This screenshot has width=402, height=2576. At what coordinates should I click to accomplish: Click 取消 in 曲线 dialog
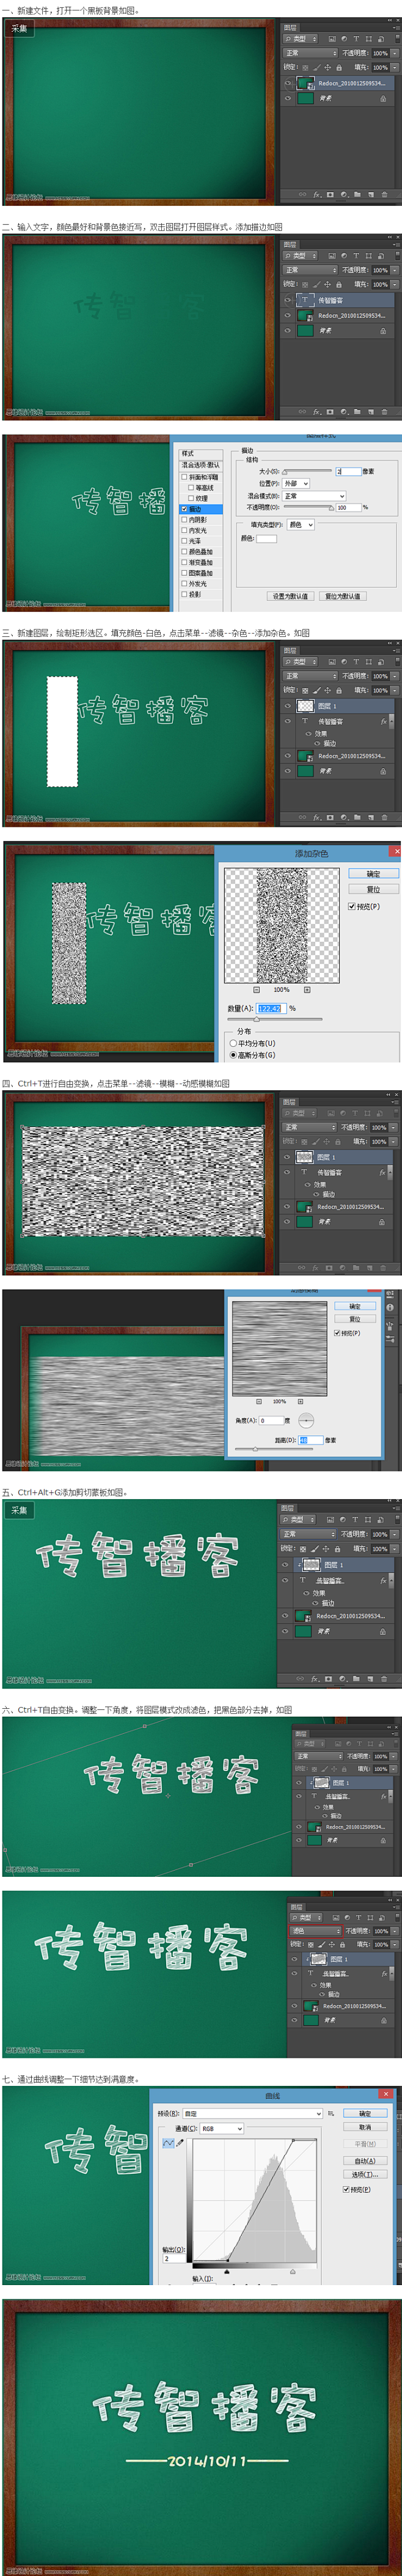365,2127
